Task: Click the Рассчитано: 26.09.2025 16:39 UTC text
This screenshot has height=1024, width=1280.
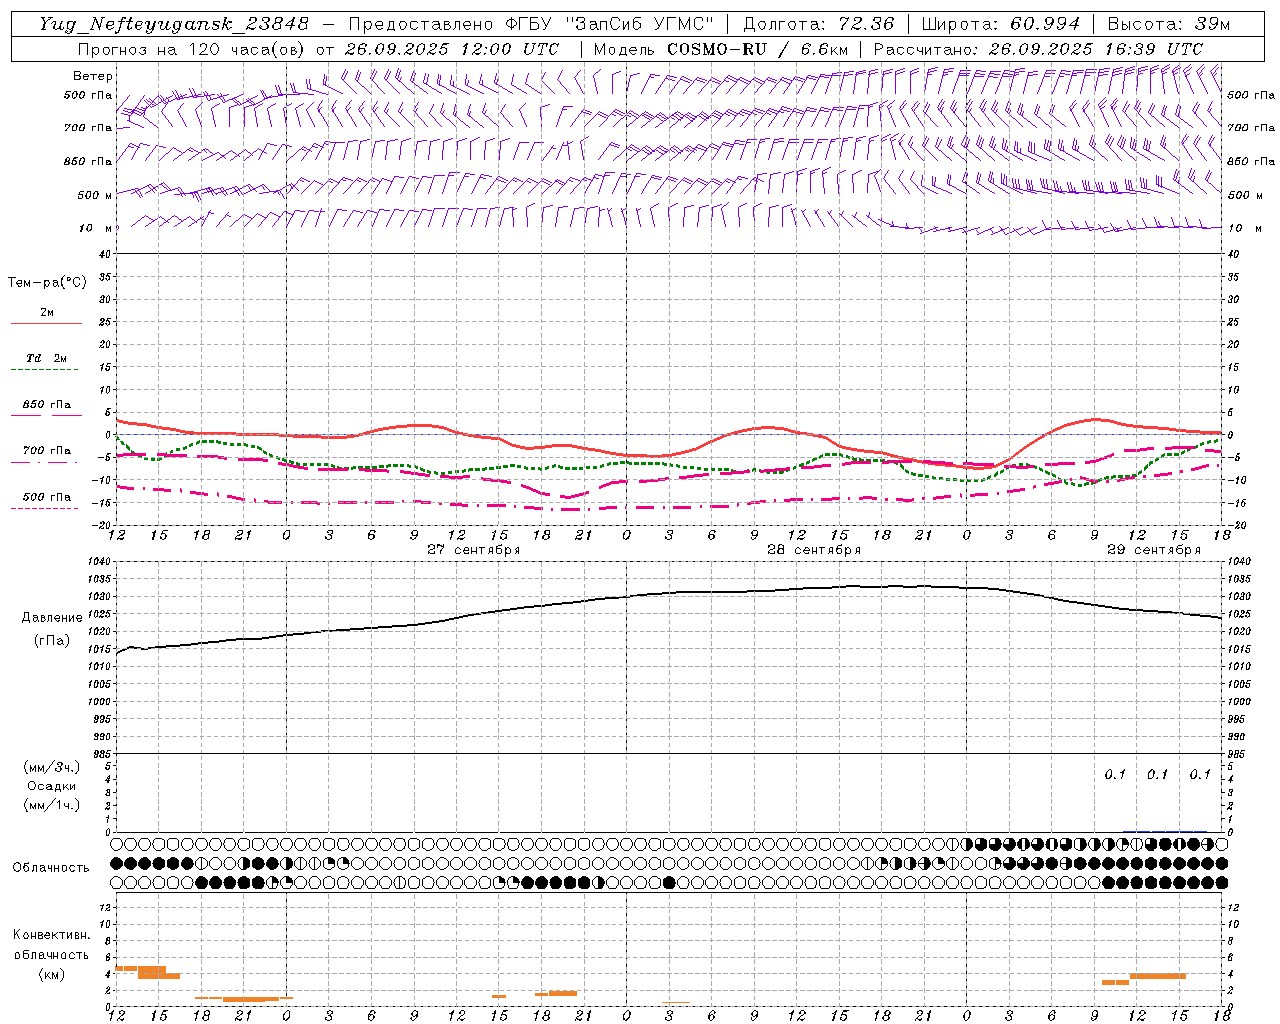Action: pyautogui.click(x=1038, y=49)
